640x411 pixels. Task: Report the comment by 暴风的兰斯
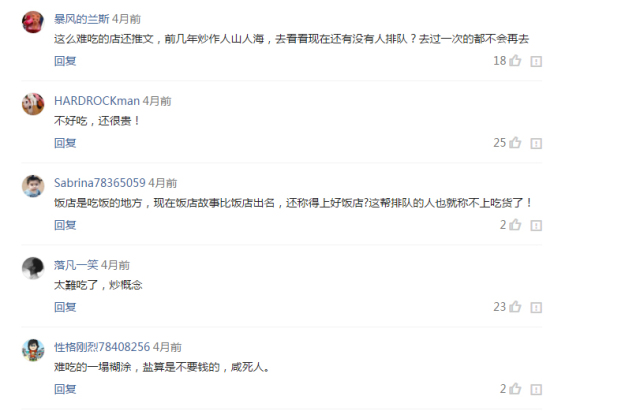click(536, 62)
